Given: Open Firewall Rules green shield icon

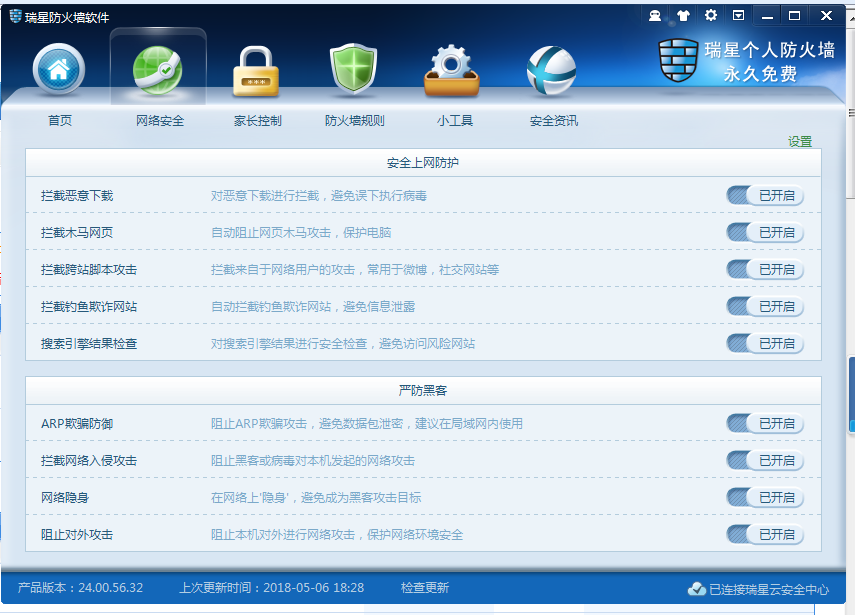Looking at the screenshot, I should pos(354,69).
